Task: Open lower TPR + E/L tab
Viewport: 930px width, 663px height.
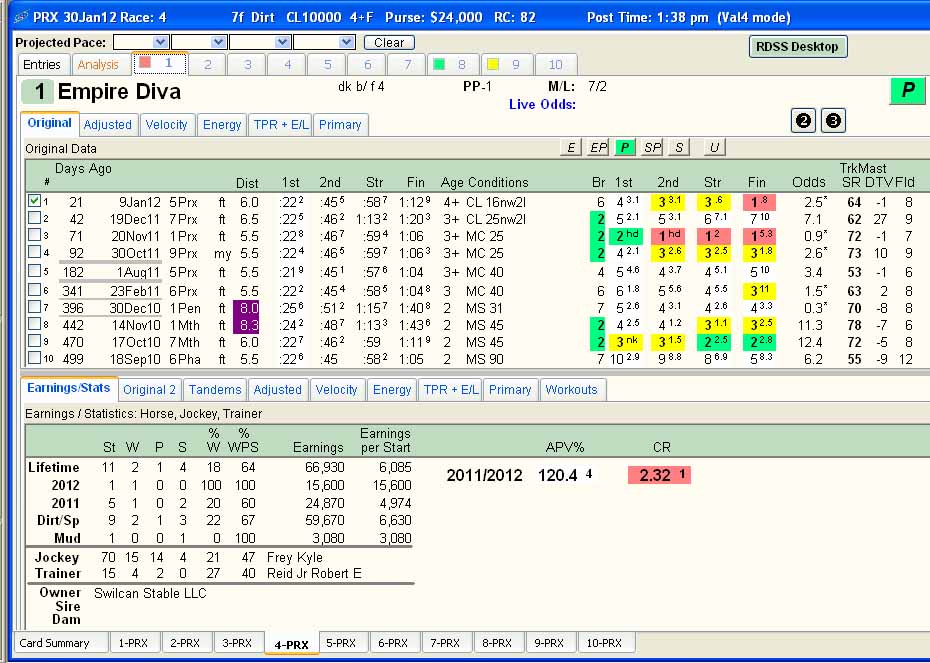Action: pos(450,390)
